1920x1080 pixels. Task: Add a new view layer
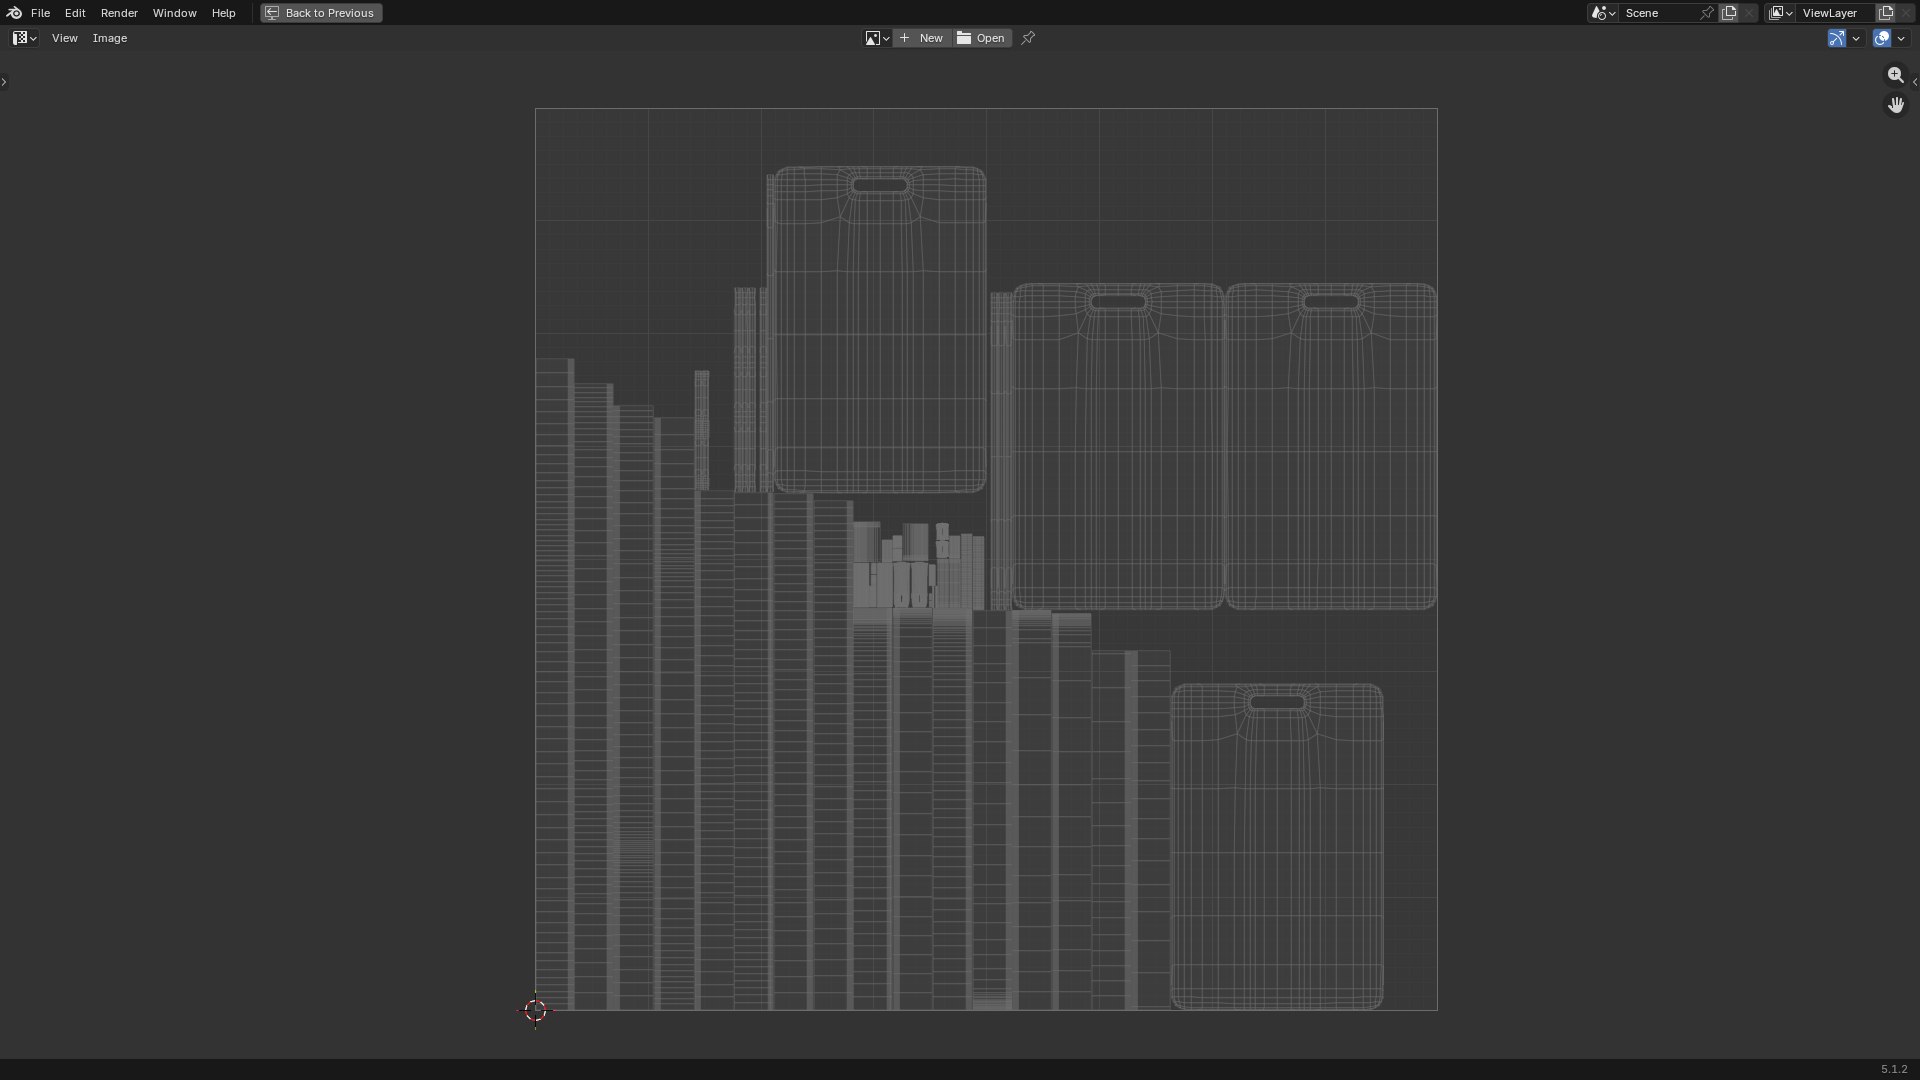pyautogui.click(x=1886, y=13)
